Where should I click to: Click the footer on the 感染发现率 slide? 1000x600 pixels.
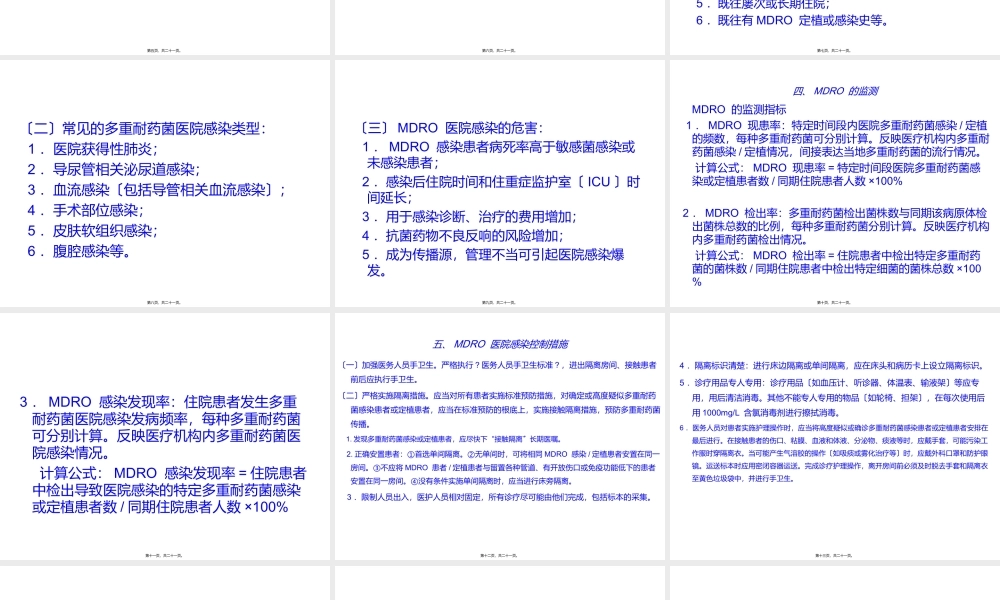coord(165,556)
